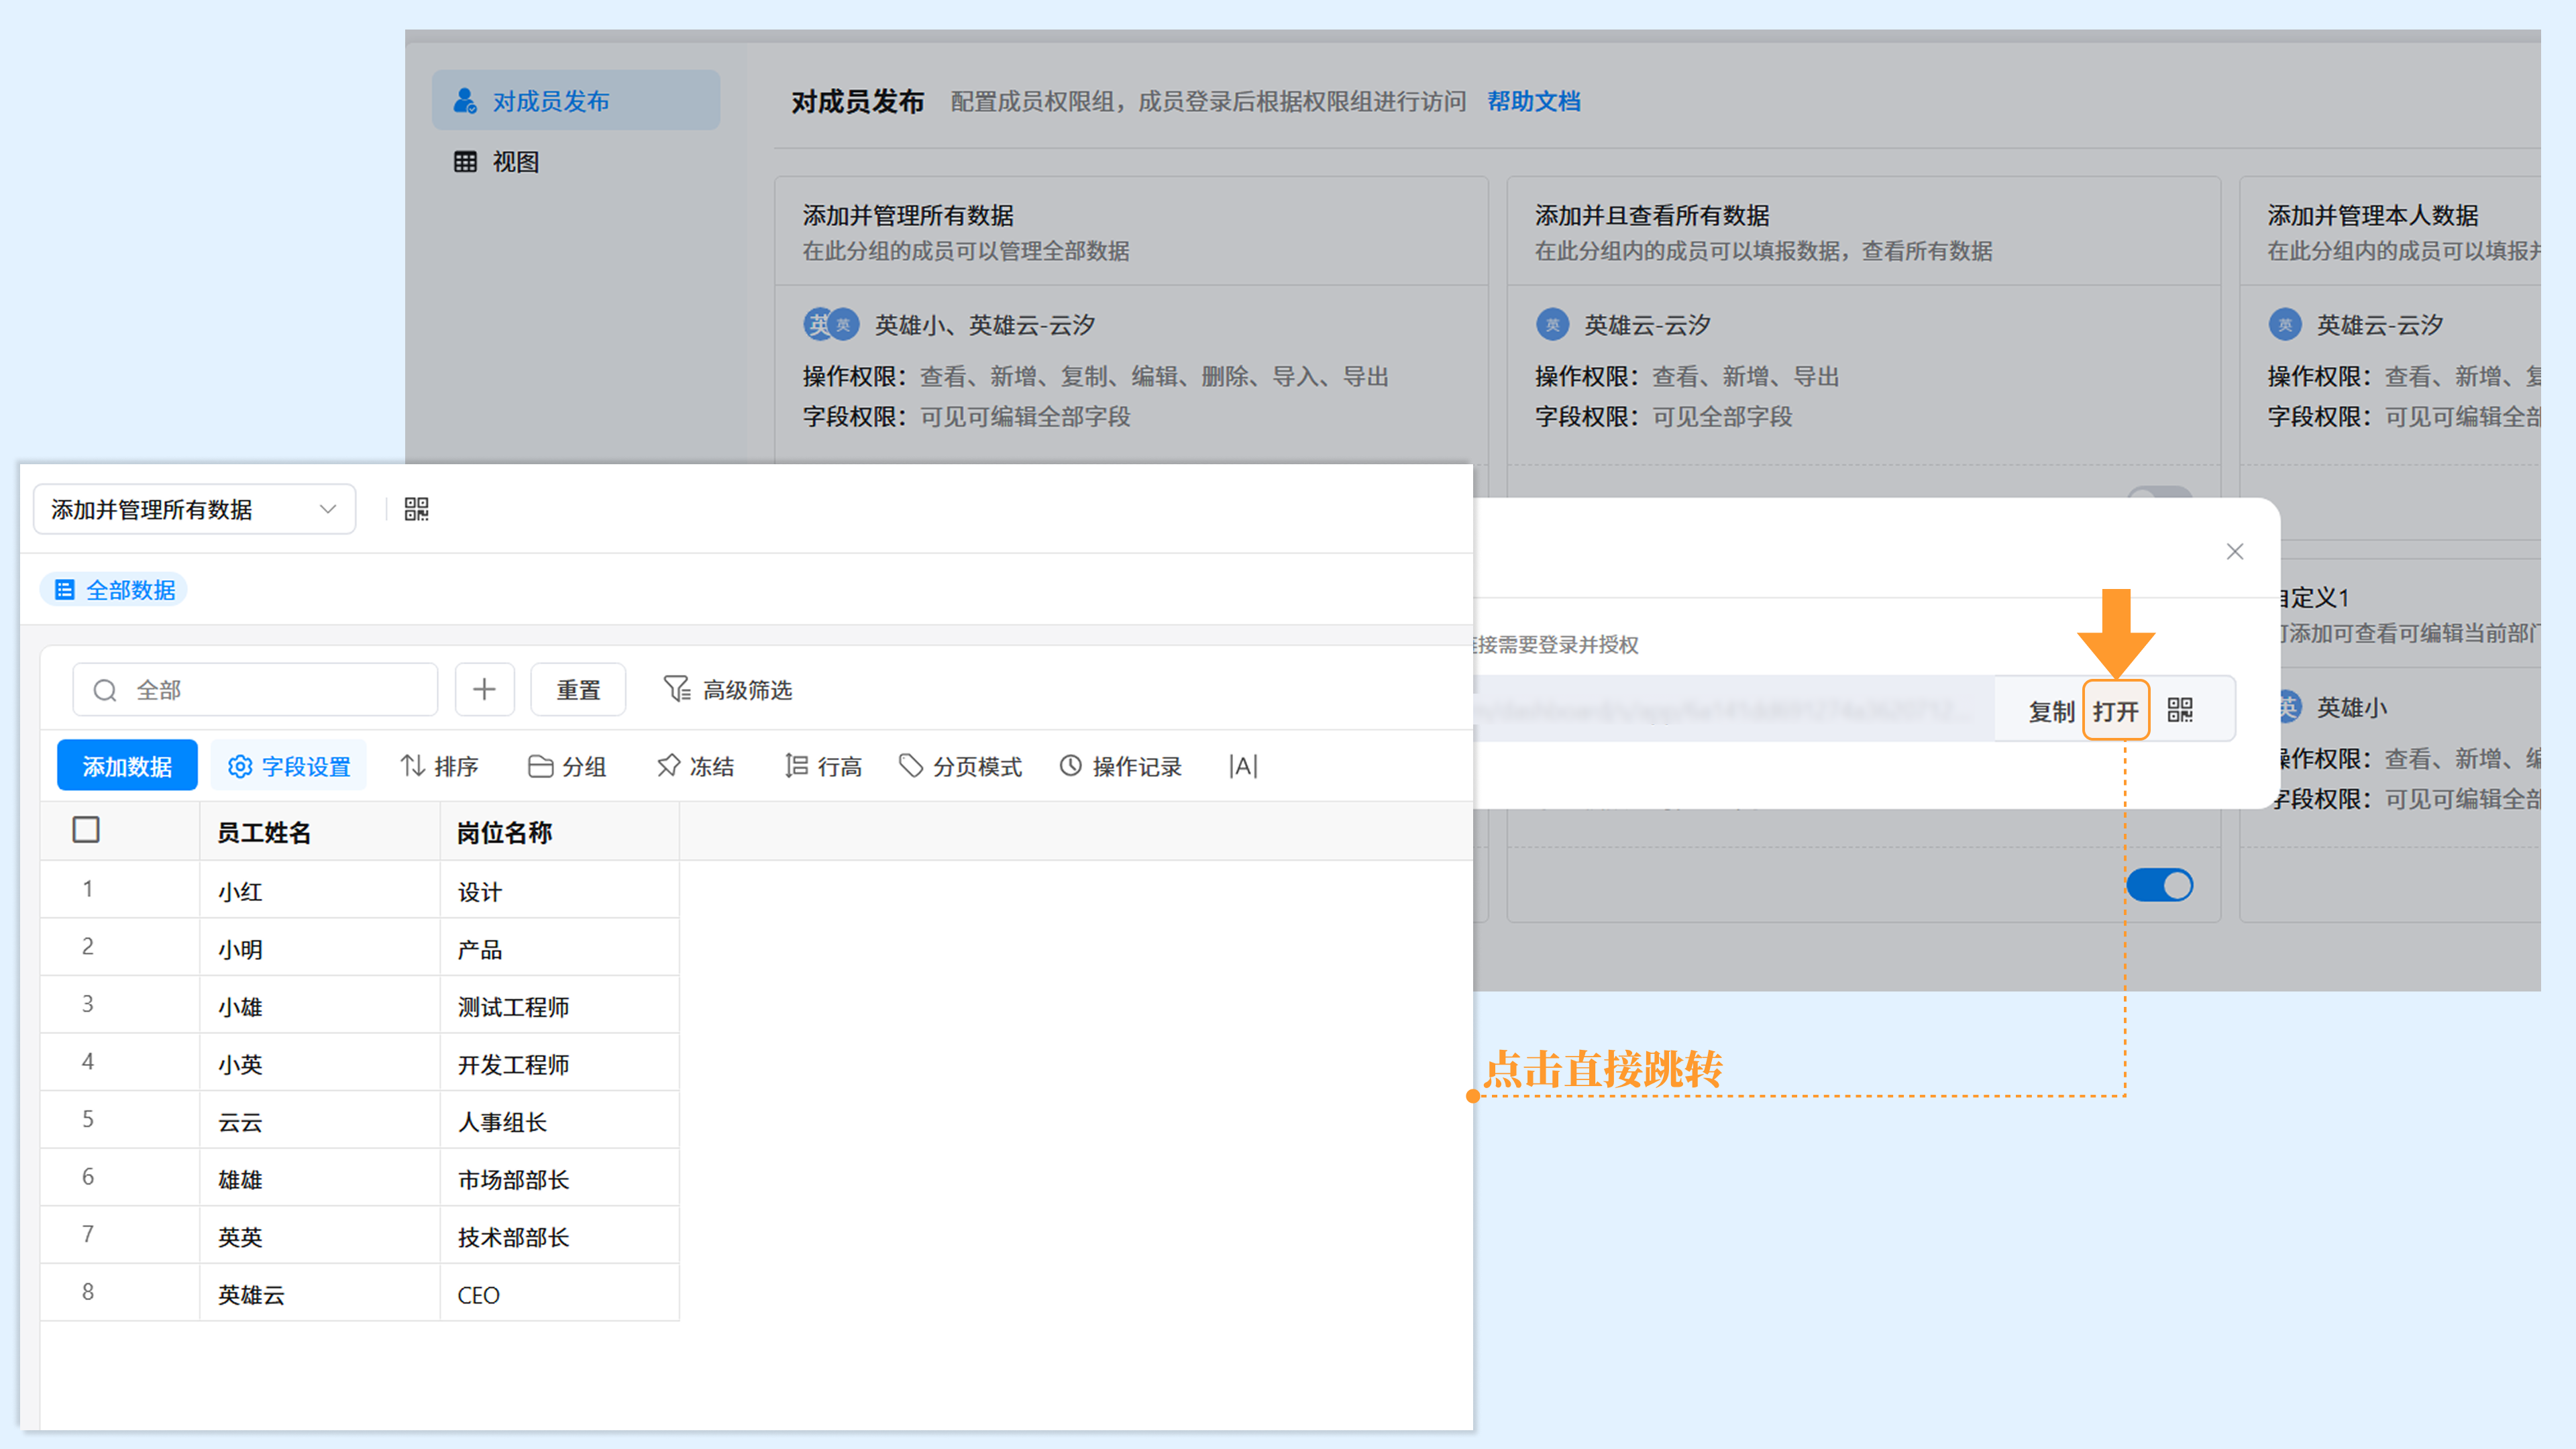Select the 全部数据 view tab

coord(114,590)
